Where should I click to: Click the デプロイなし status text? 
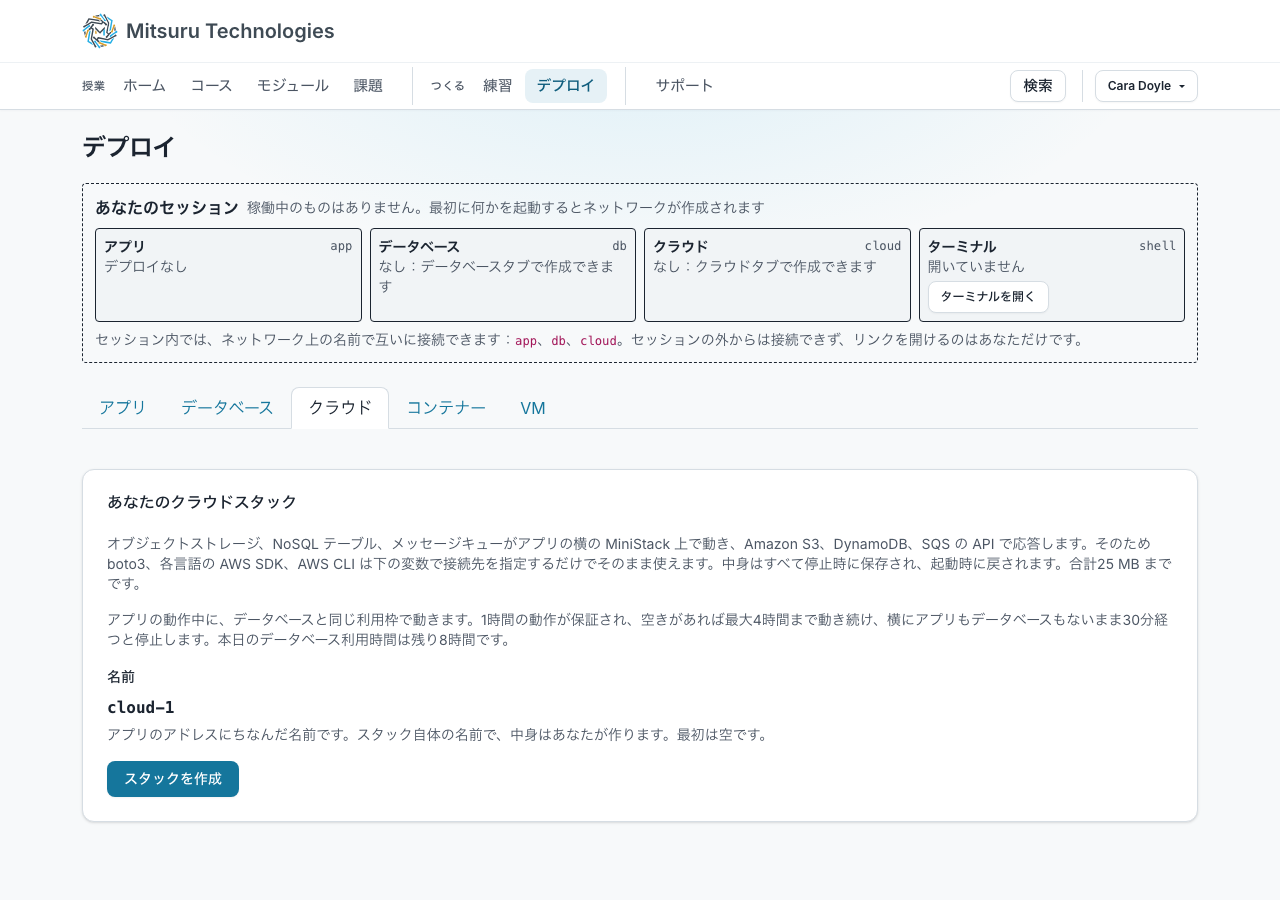pos(146,267)
